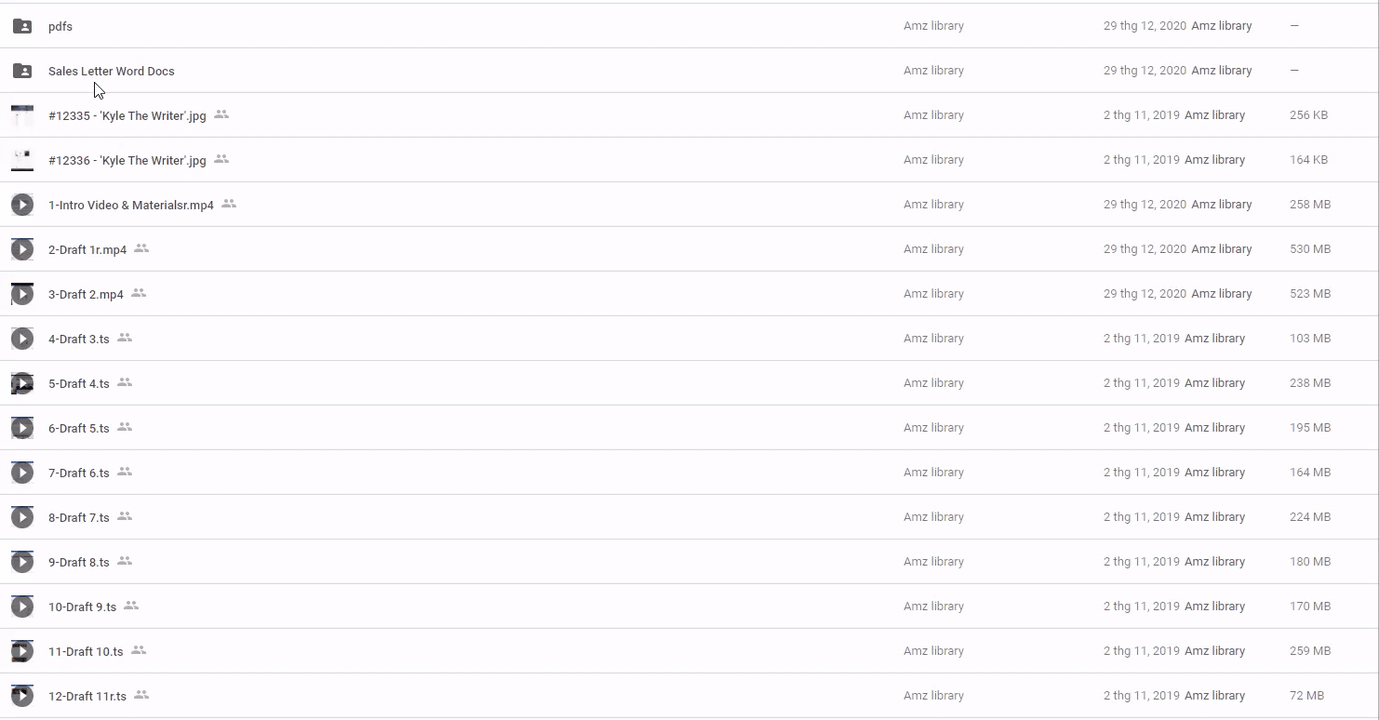1379x720 pixels.
Task: Click the 530 MB size of 2-Draft 1r.mp4
Action: click(x=1310, y=249)
